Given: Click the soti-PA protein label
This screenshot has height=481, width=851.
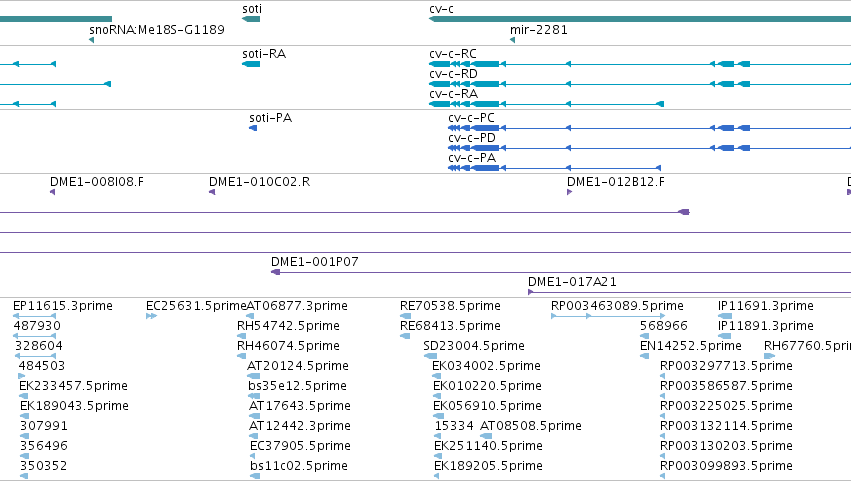Looking at the screenshot, I should point(270,118).
